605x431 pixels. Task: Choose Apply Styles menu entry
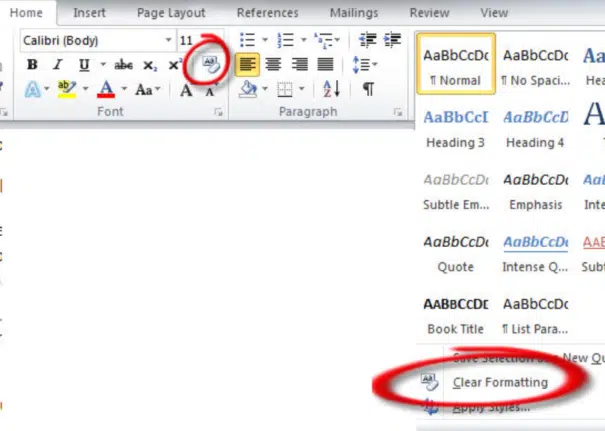pos(492,407)
